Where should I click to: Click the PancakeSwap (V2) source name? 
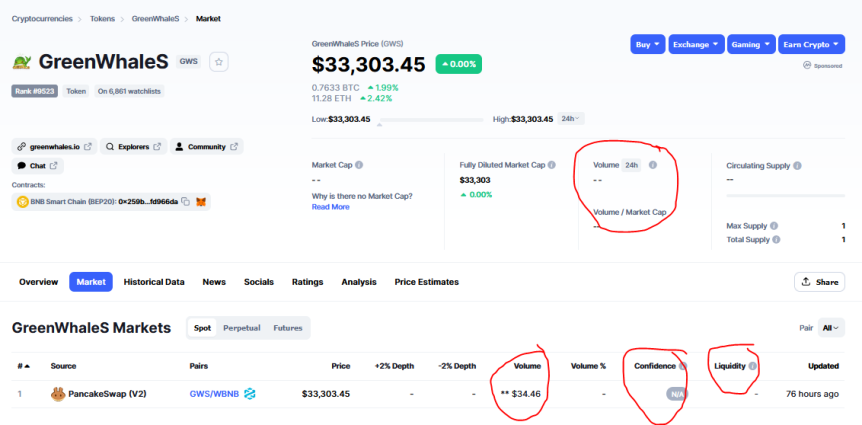107,394
